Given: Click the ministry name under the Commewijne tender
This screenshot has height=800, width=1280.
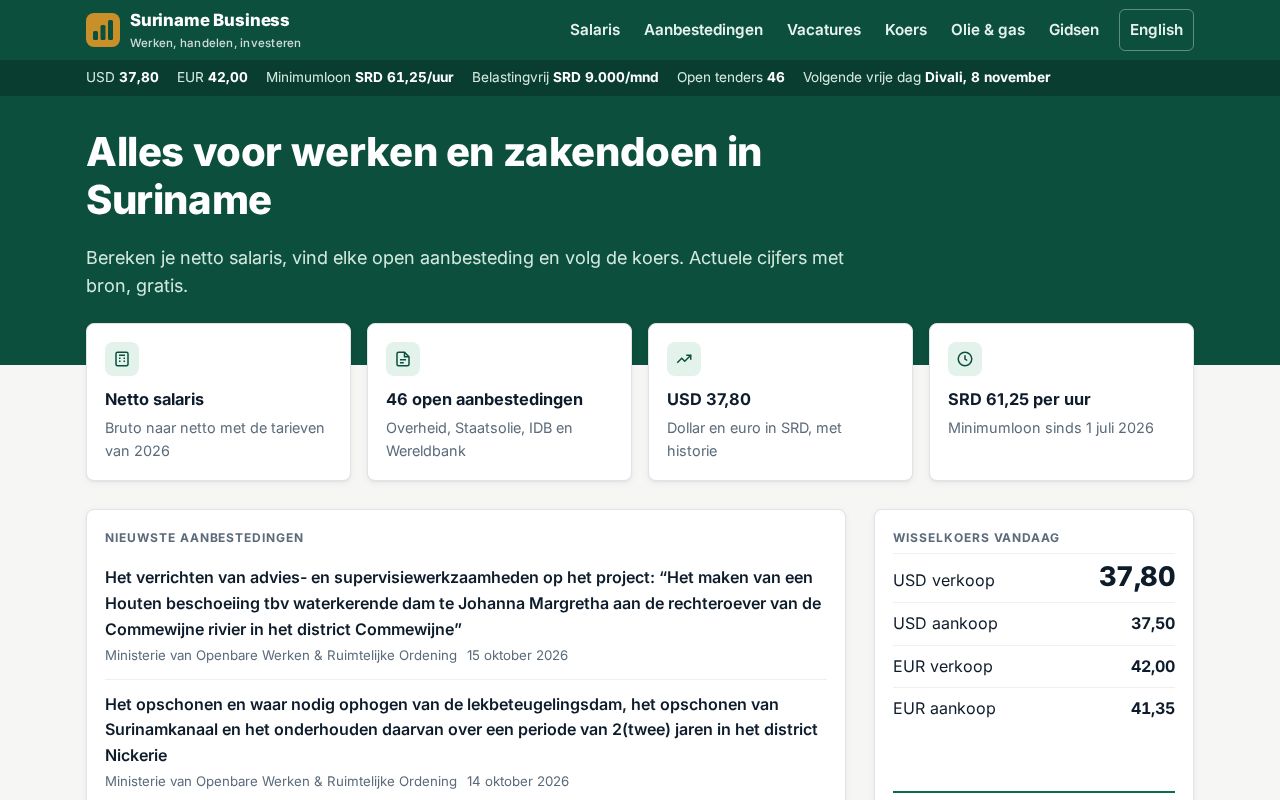Looking at the screenshot, I should tap(281, 655).
